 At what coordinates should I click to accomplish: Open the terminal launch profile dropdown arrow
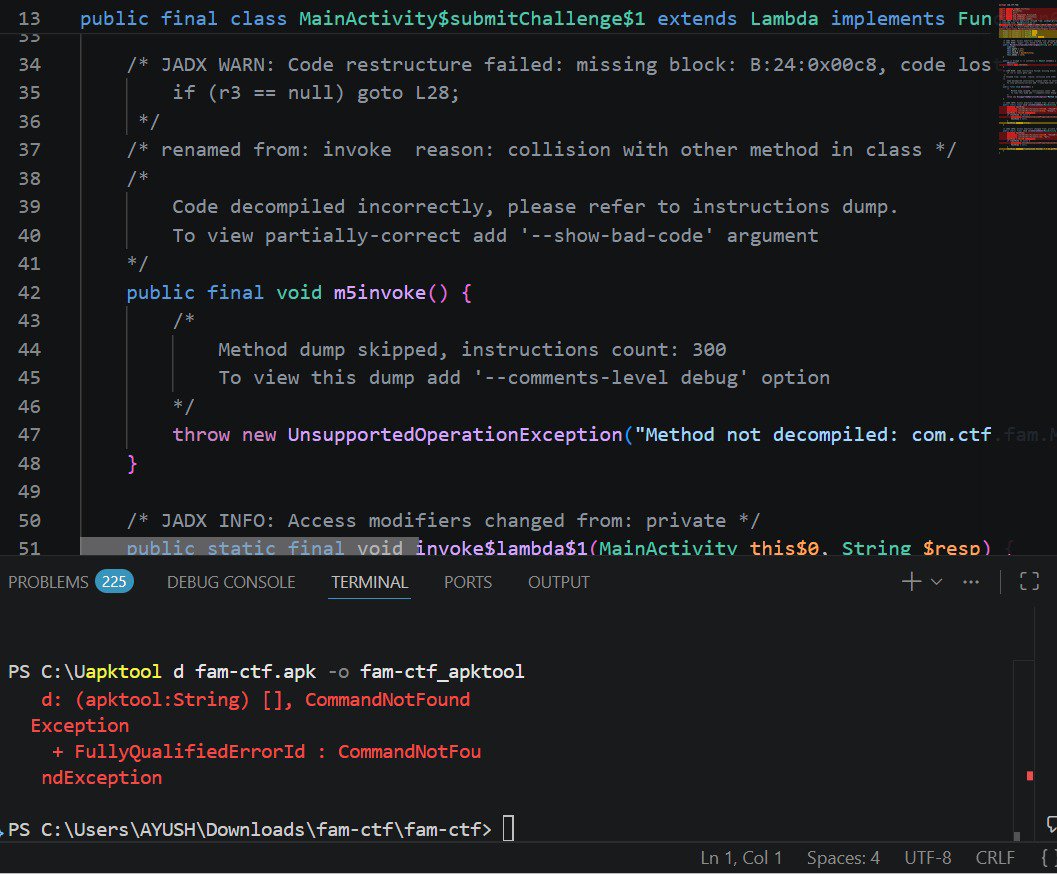click(x=936, y=582)
